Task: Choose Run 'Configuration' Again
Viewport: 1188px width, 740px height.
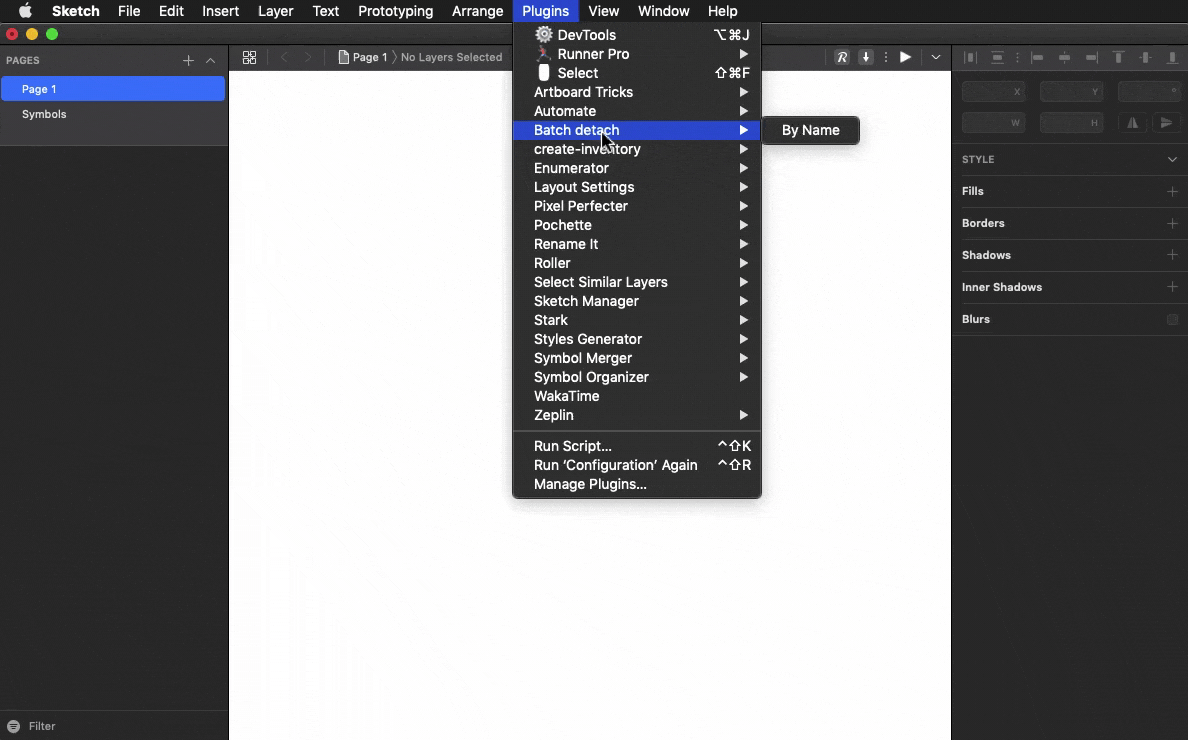Action: (636, 465)
